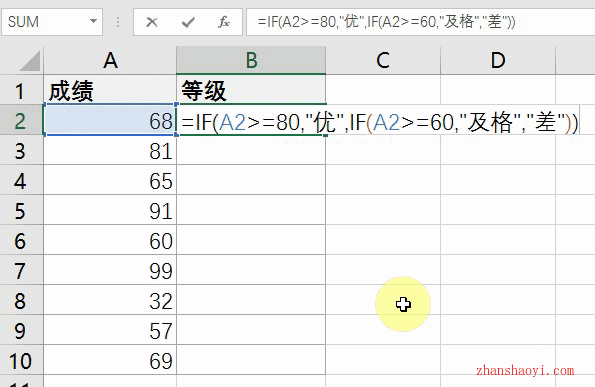This screenshot has height=387, width=595.
Task: Click cell B2 containing the IF formula
Action: point(251,120)
